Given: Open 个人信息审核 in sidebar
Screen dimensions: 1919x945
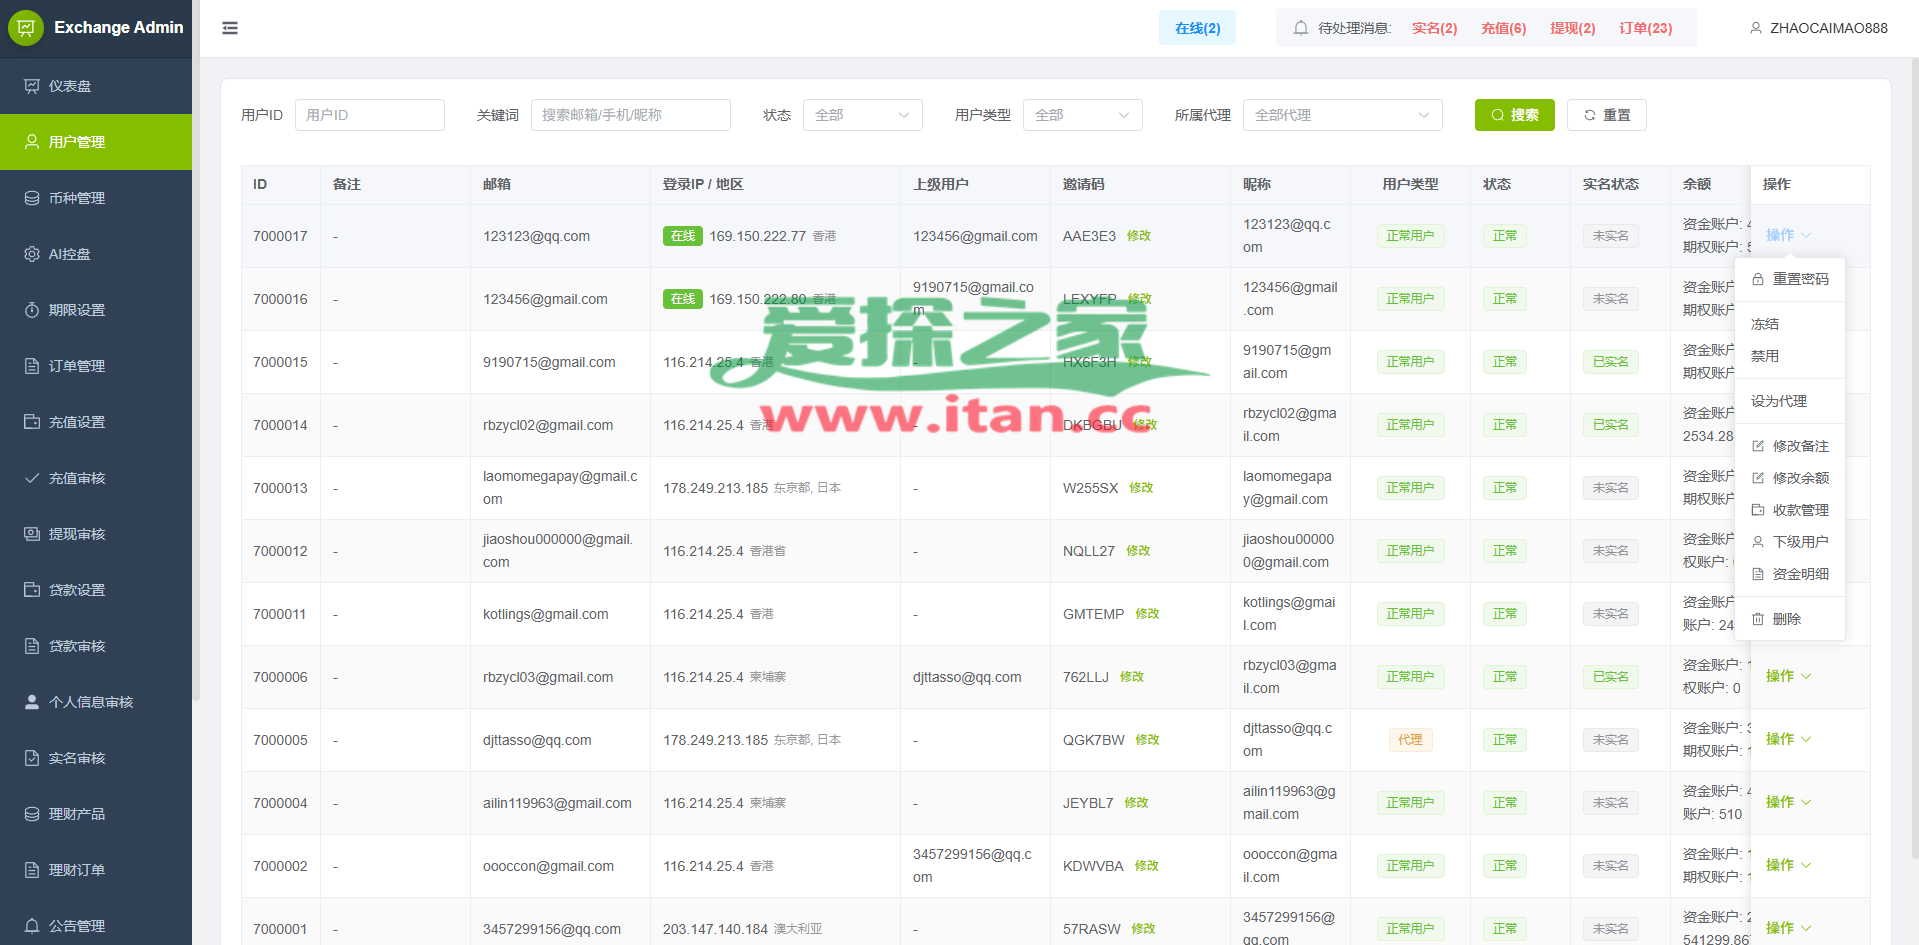Looking at the screenshot, I should (96, 702).
